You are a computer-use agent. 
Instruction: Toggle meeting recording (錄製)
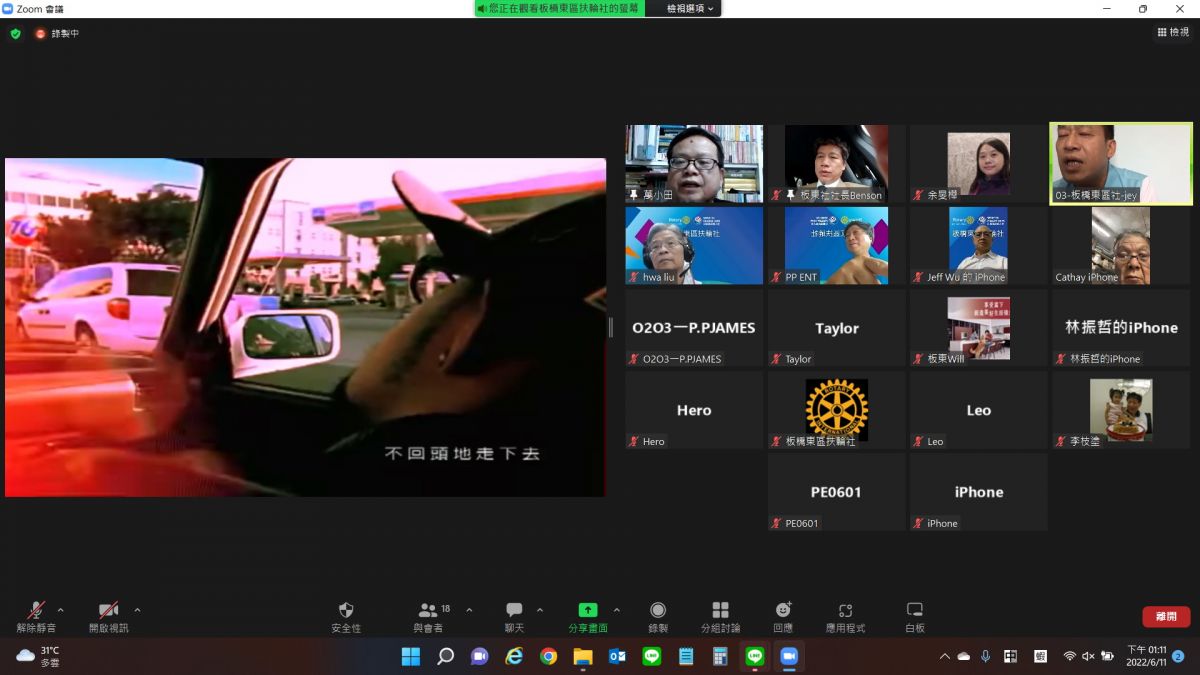tap(658, 617)
